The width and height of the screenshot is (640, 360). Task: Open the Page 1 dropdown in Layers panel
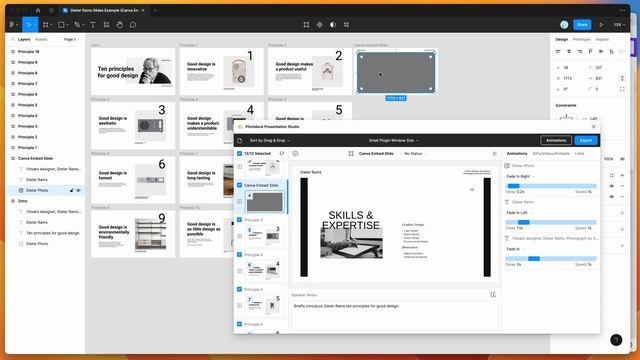click(71, 40)
